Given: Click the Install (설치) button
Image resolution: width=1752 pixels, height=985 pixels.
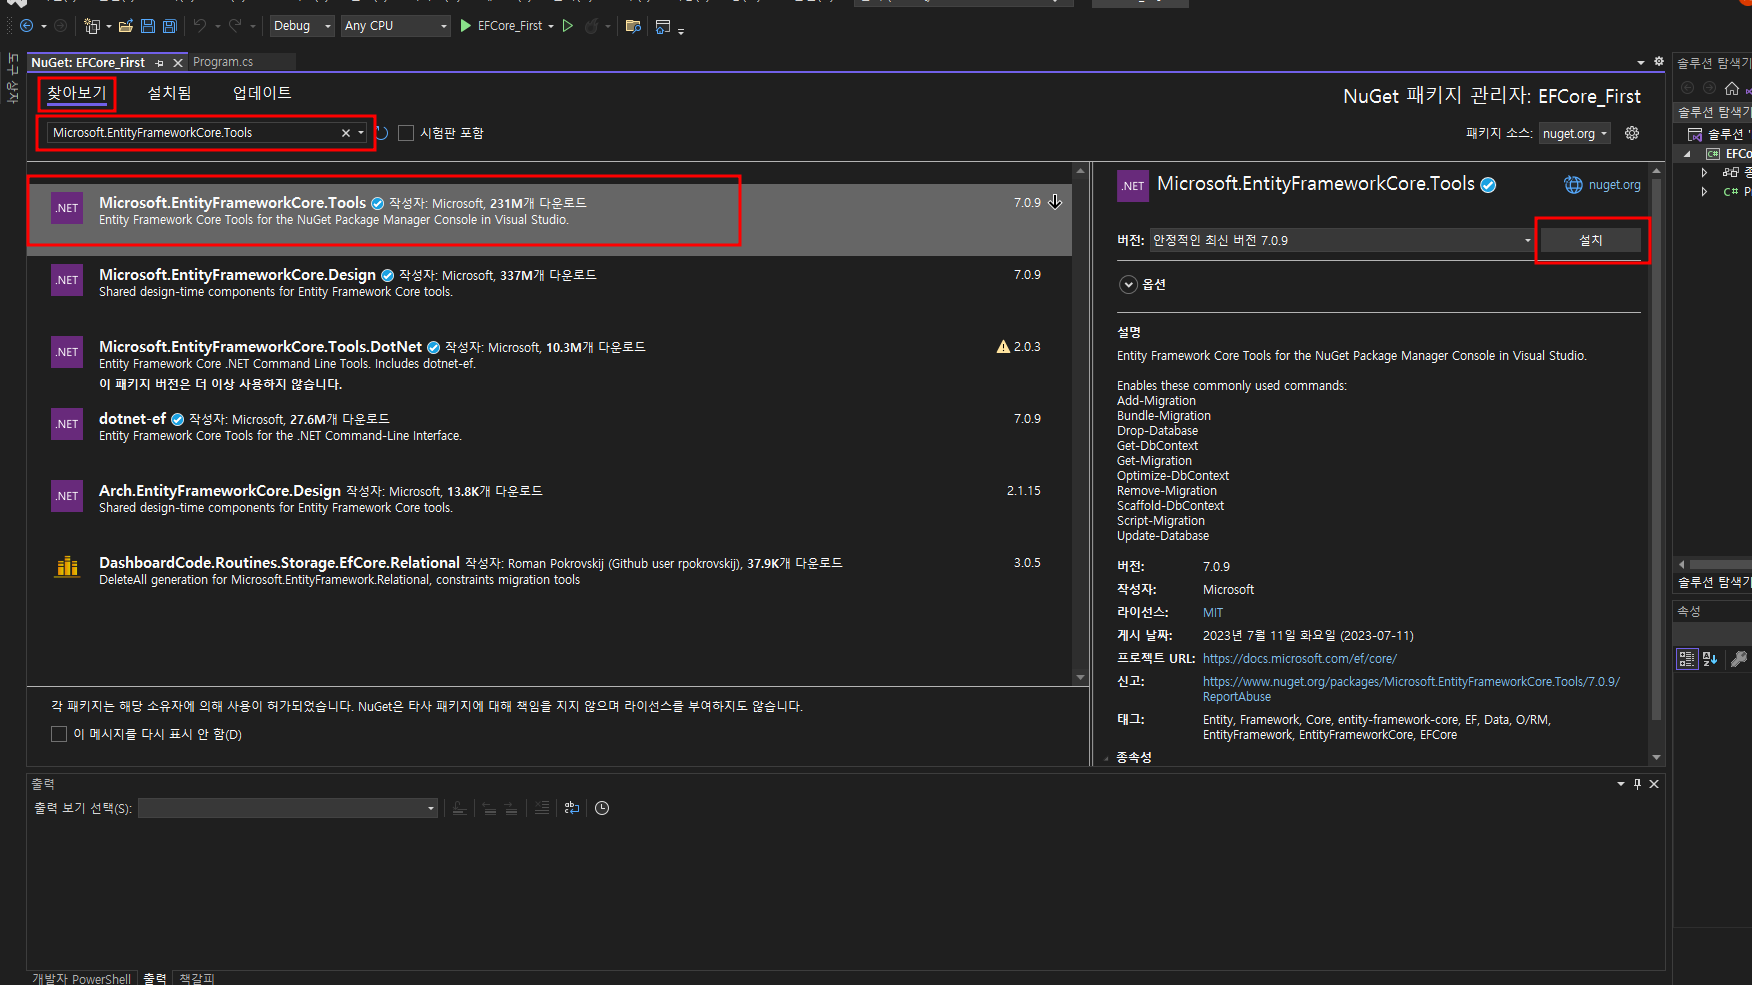Looking at the screenshot, I should pos(1590,240).
